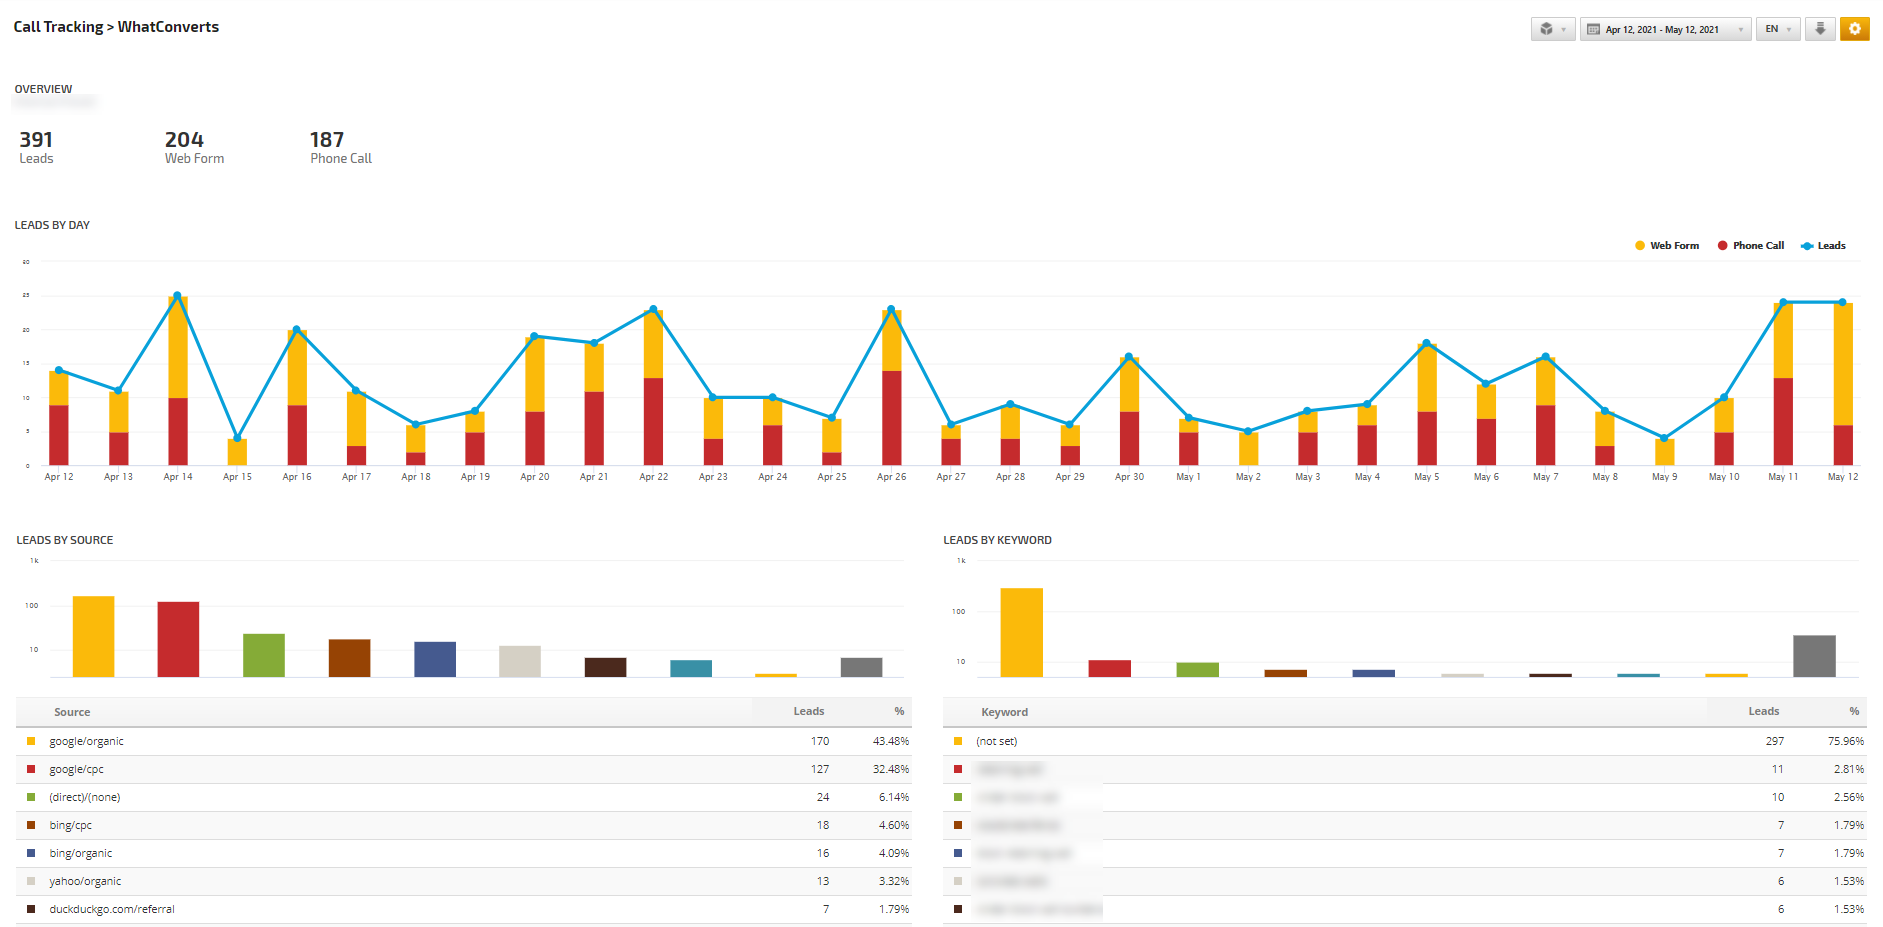
Task: Click the green bar in Leads by Source chart
Action: coord(264,655)
